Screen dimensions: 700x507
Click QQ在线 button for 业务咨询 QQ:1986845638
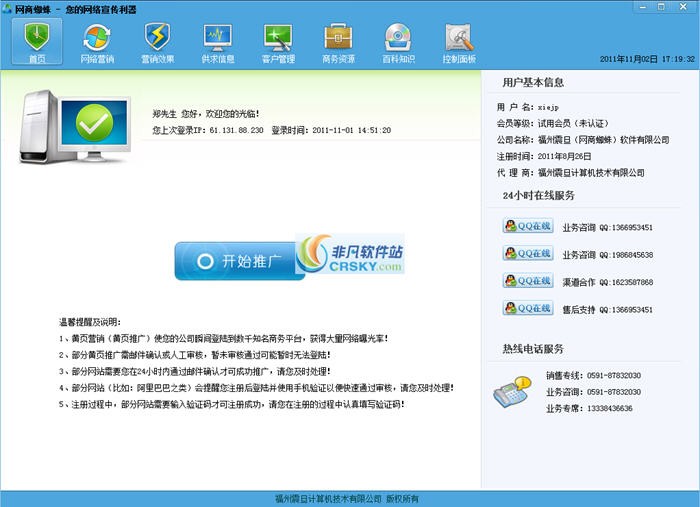(528, 253)
